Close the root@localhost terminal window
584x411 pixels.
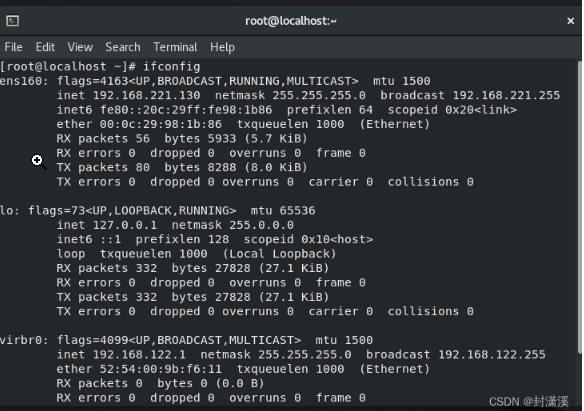coord(570,21)
